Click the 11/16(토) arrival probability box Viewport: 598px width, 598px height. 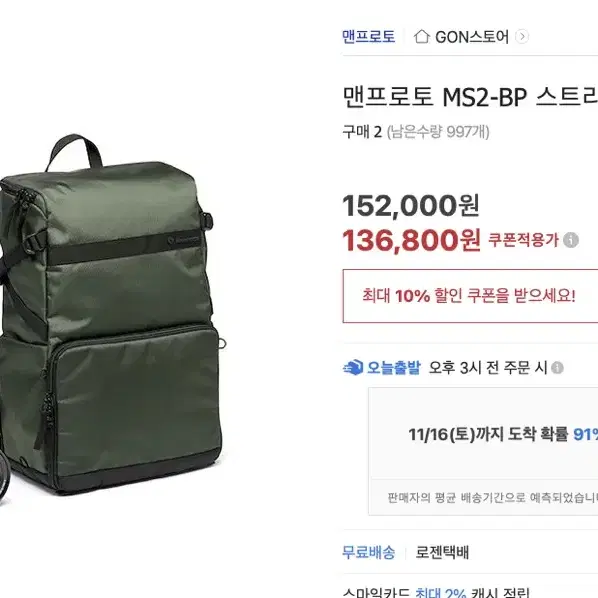pyautogui.click(x=483, y=434)
